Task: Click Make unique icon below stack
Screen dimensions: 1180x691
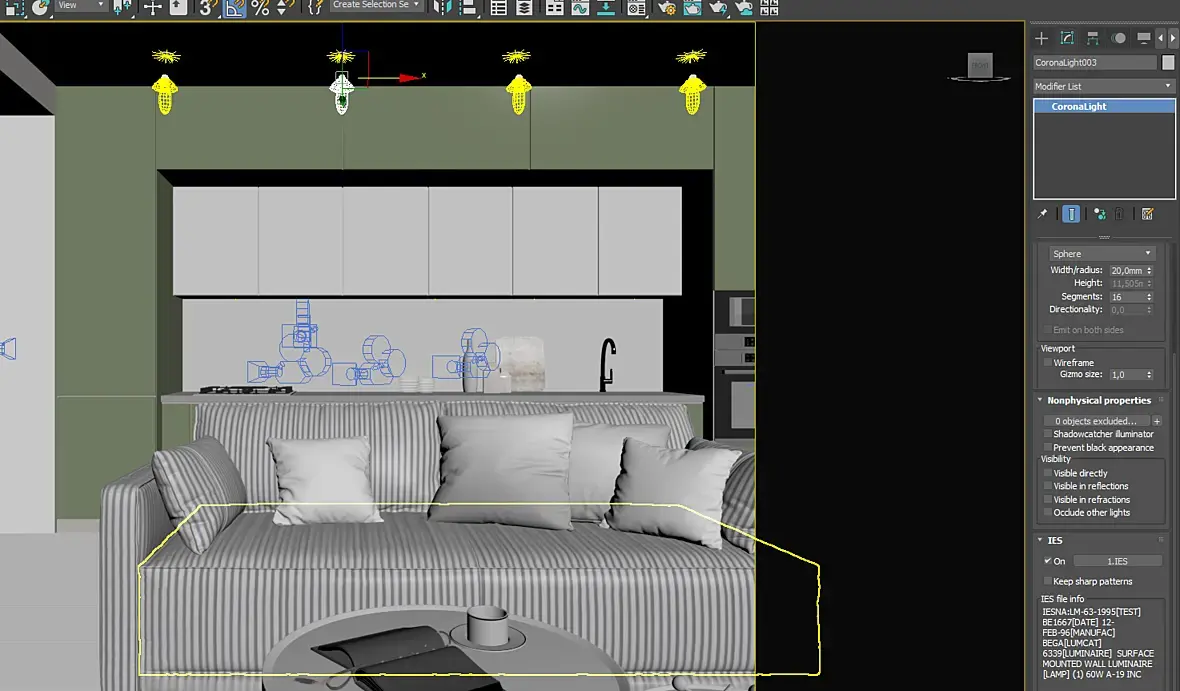Action: 1099,215
